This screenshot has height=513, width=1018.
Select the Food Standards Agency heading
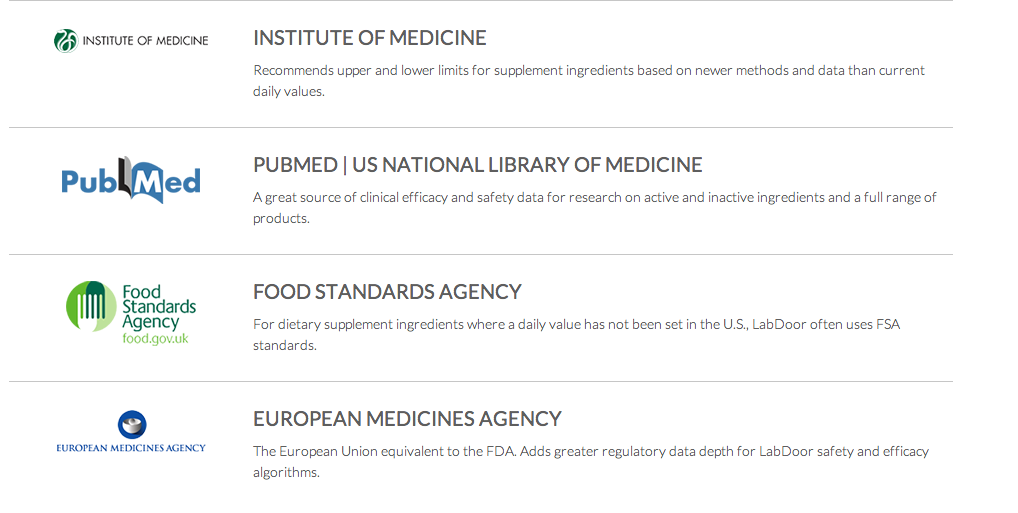(387, 292)
